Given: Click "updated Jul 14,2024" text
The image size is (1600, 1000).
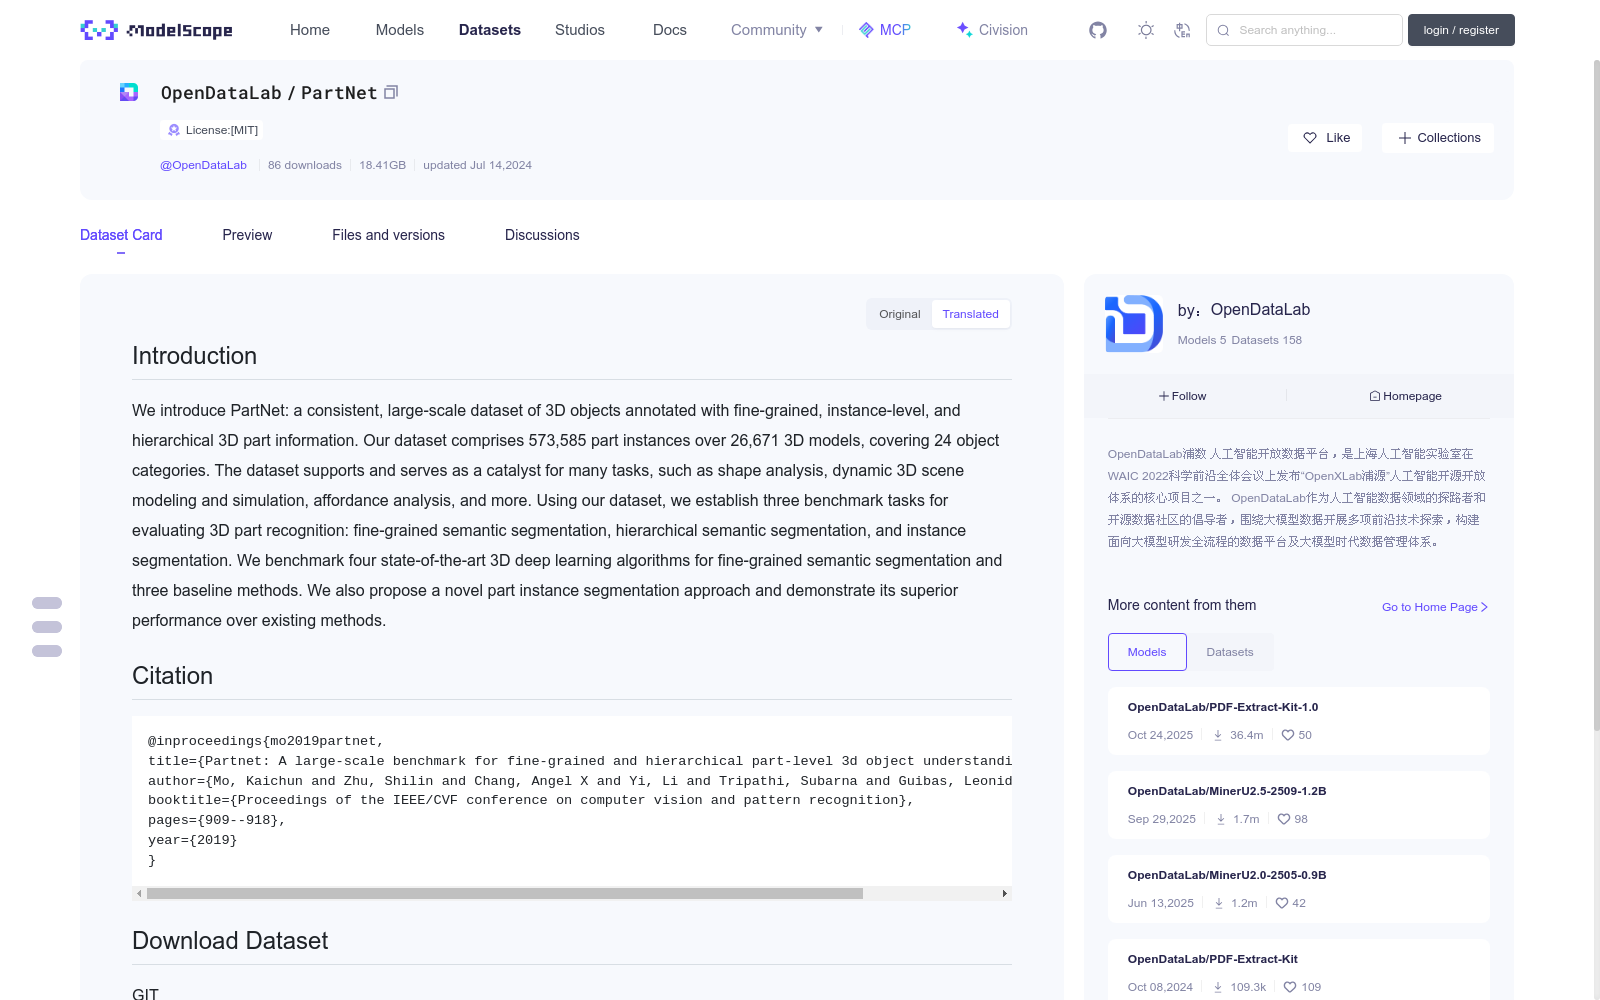Looking at the screenshot, I should pyautogui.click(x=477, y=165).
